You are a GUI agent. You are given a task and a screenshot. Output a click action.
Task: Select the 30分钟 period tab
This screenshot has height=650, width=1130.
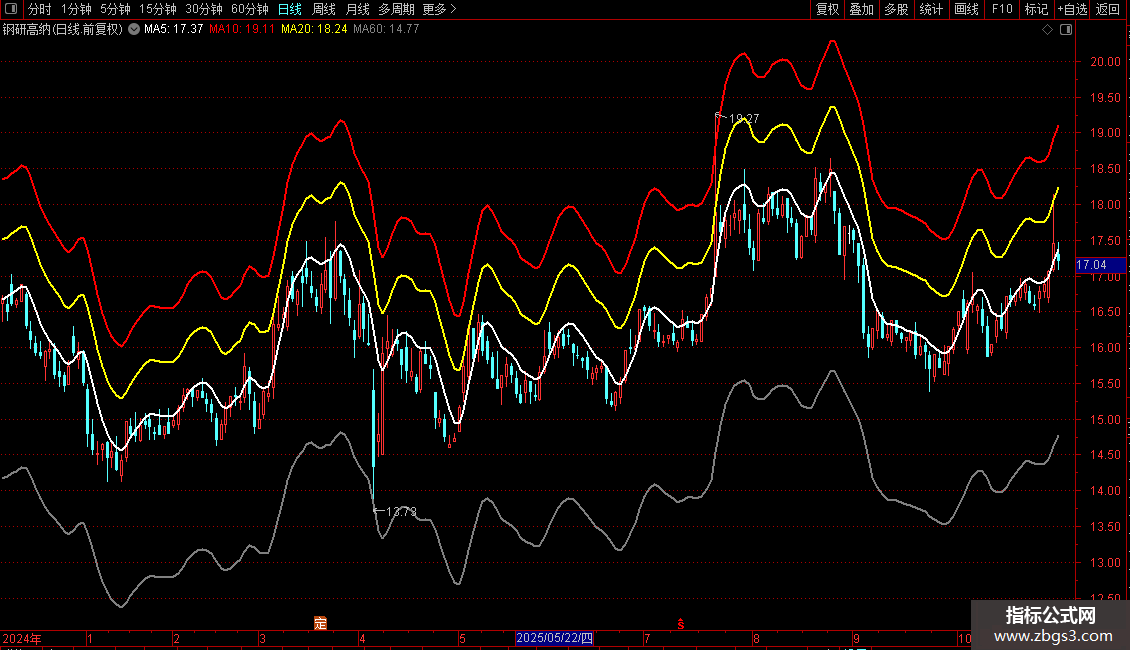(204, 9)
